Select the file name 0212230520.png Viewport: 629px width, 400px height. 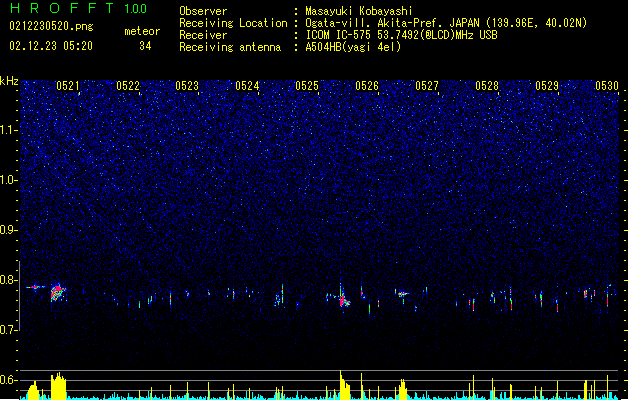point(51,26)
